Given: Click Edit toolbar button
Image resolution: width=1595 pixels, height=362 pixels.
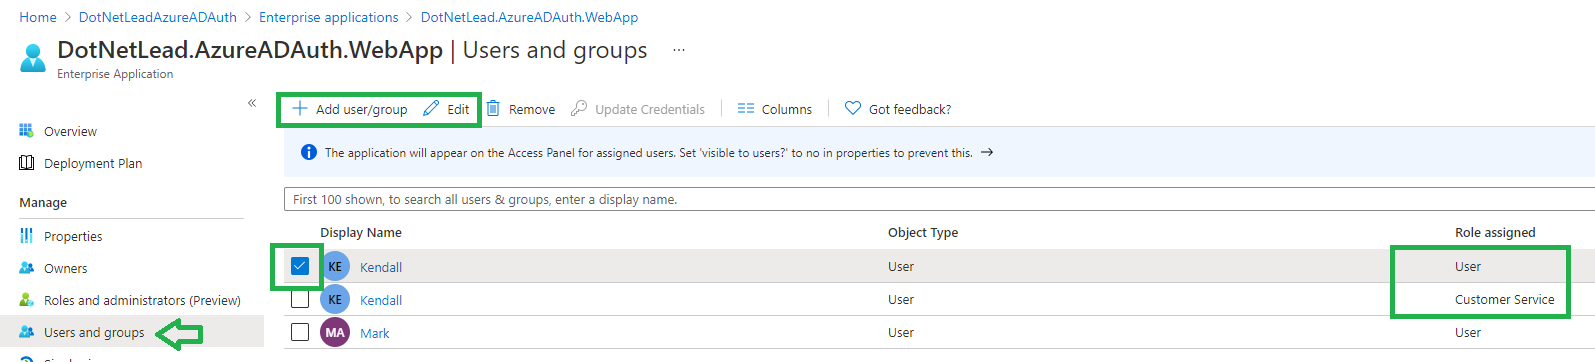Looking at the screenshot, I should [446, 109].
